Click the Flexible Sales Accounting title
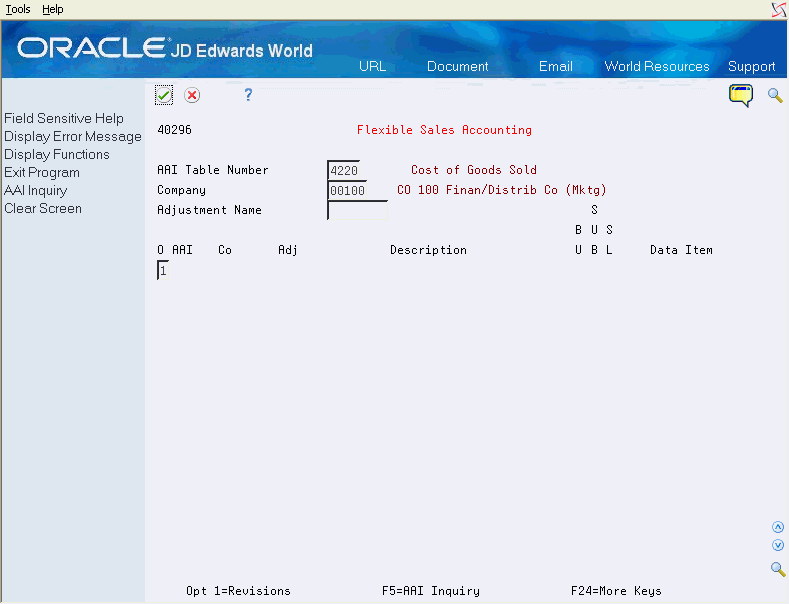789x604 pixels. (444, 130)
